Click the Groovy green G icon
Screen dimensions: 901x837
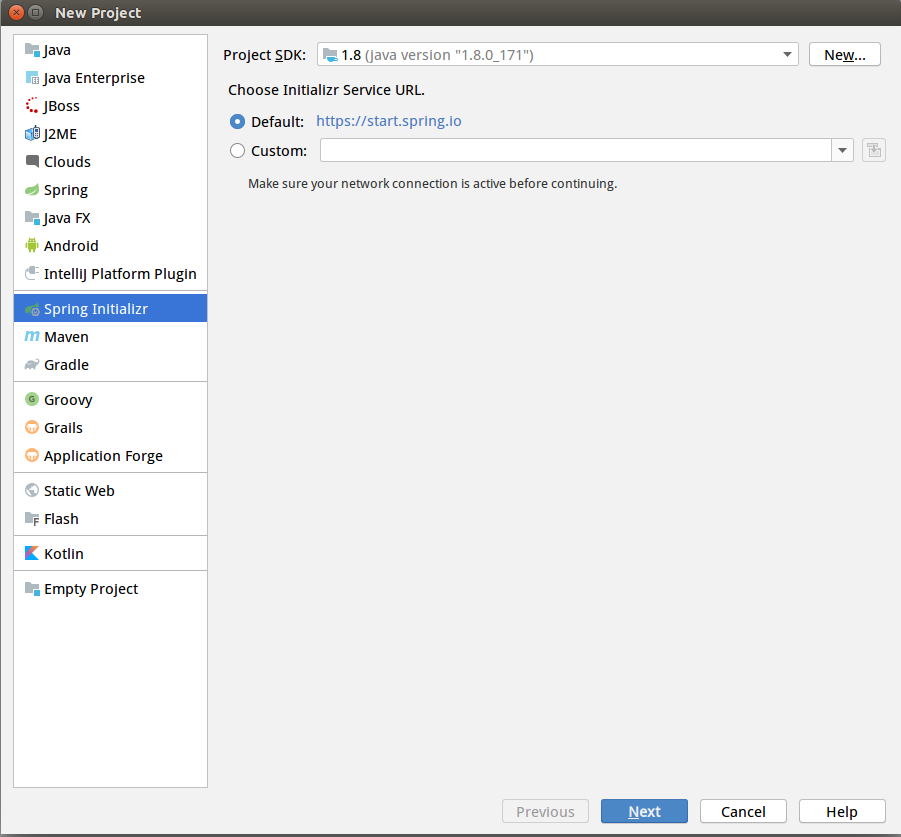pyautogui.click(x=32, y=399)
